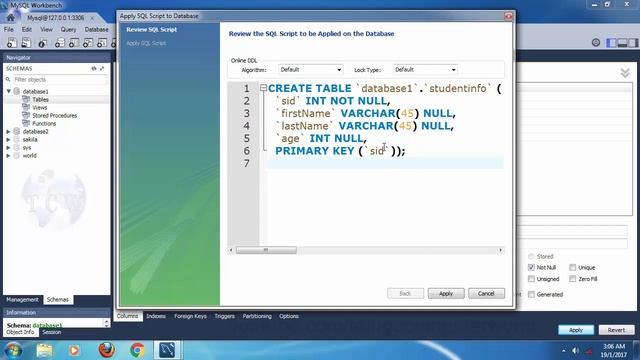
Task: Create a new view toolbar icon
Action: point(88,43)
